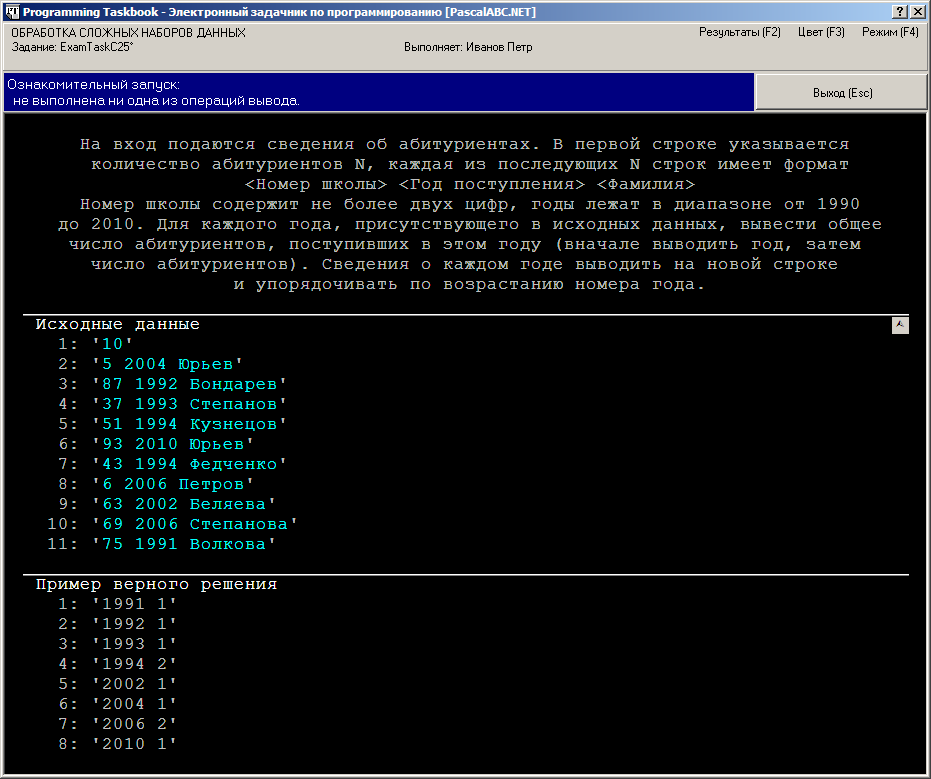This screenshot has width=931, height=779.
Task: Click the help question mark button
Action: pos(900,12)
